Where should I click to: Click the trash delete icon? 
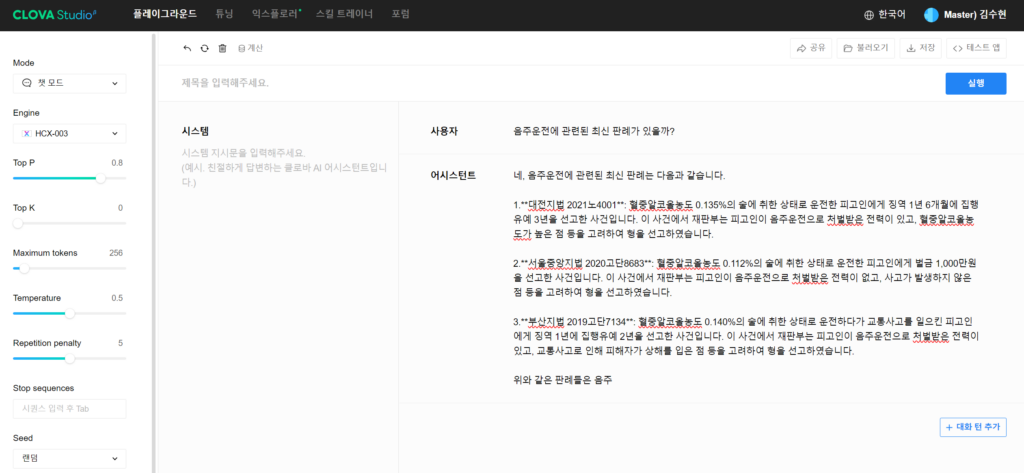223,48
